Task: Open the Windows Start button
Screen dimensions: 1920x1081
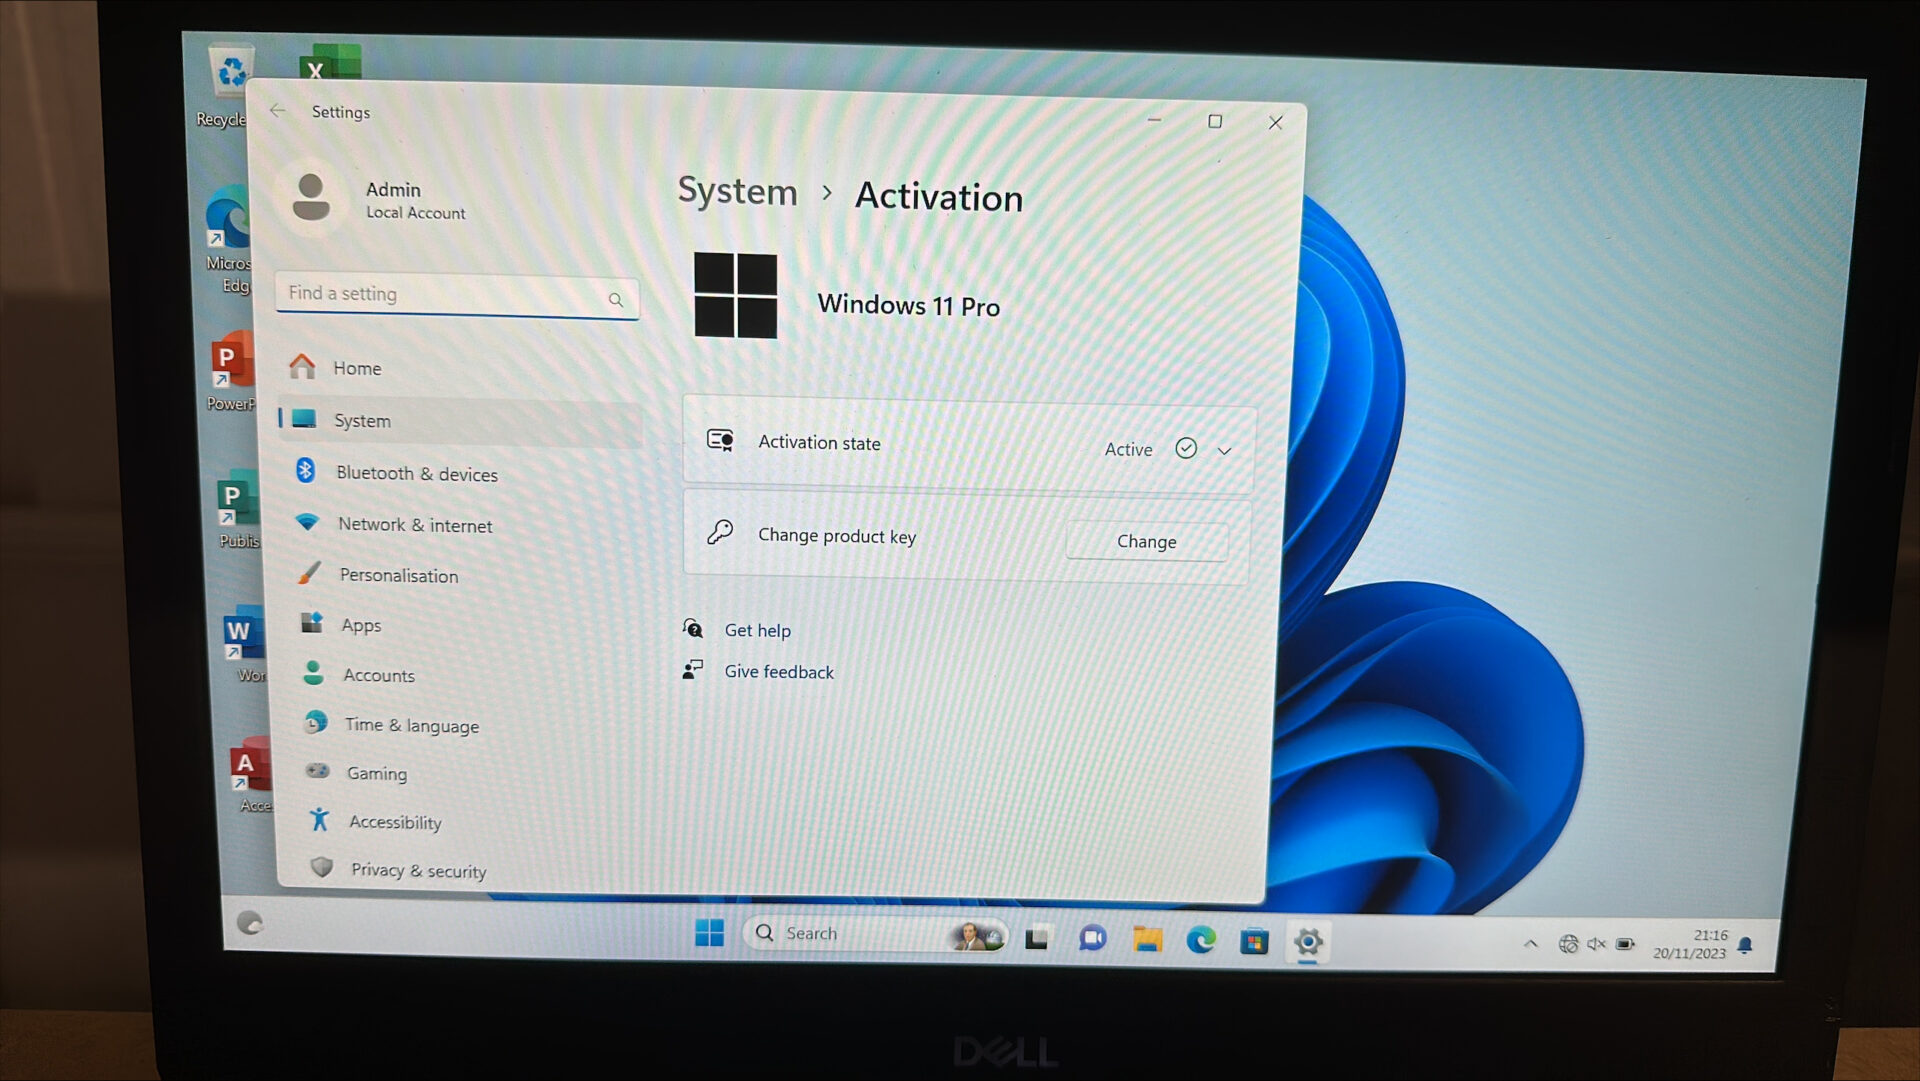Action: click(x=709, y=932)
